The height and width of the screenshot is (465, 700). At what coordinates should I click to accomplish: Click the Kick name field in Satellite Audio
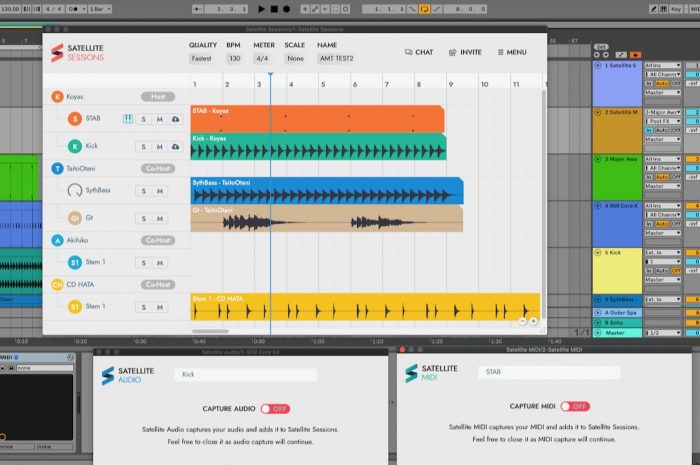[246, 374]
